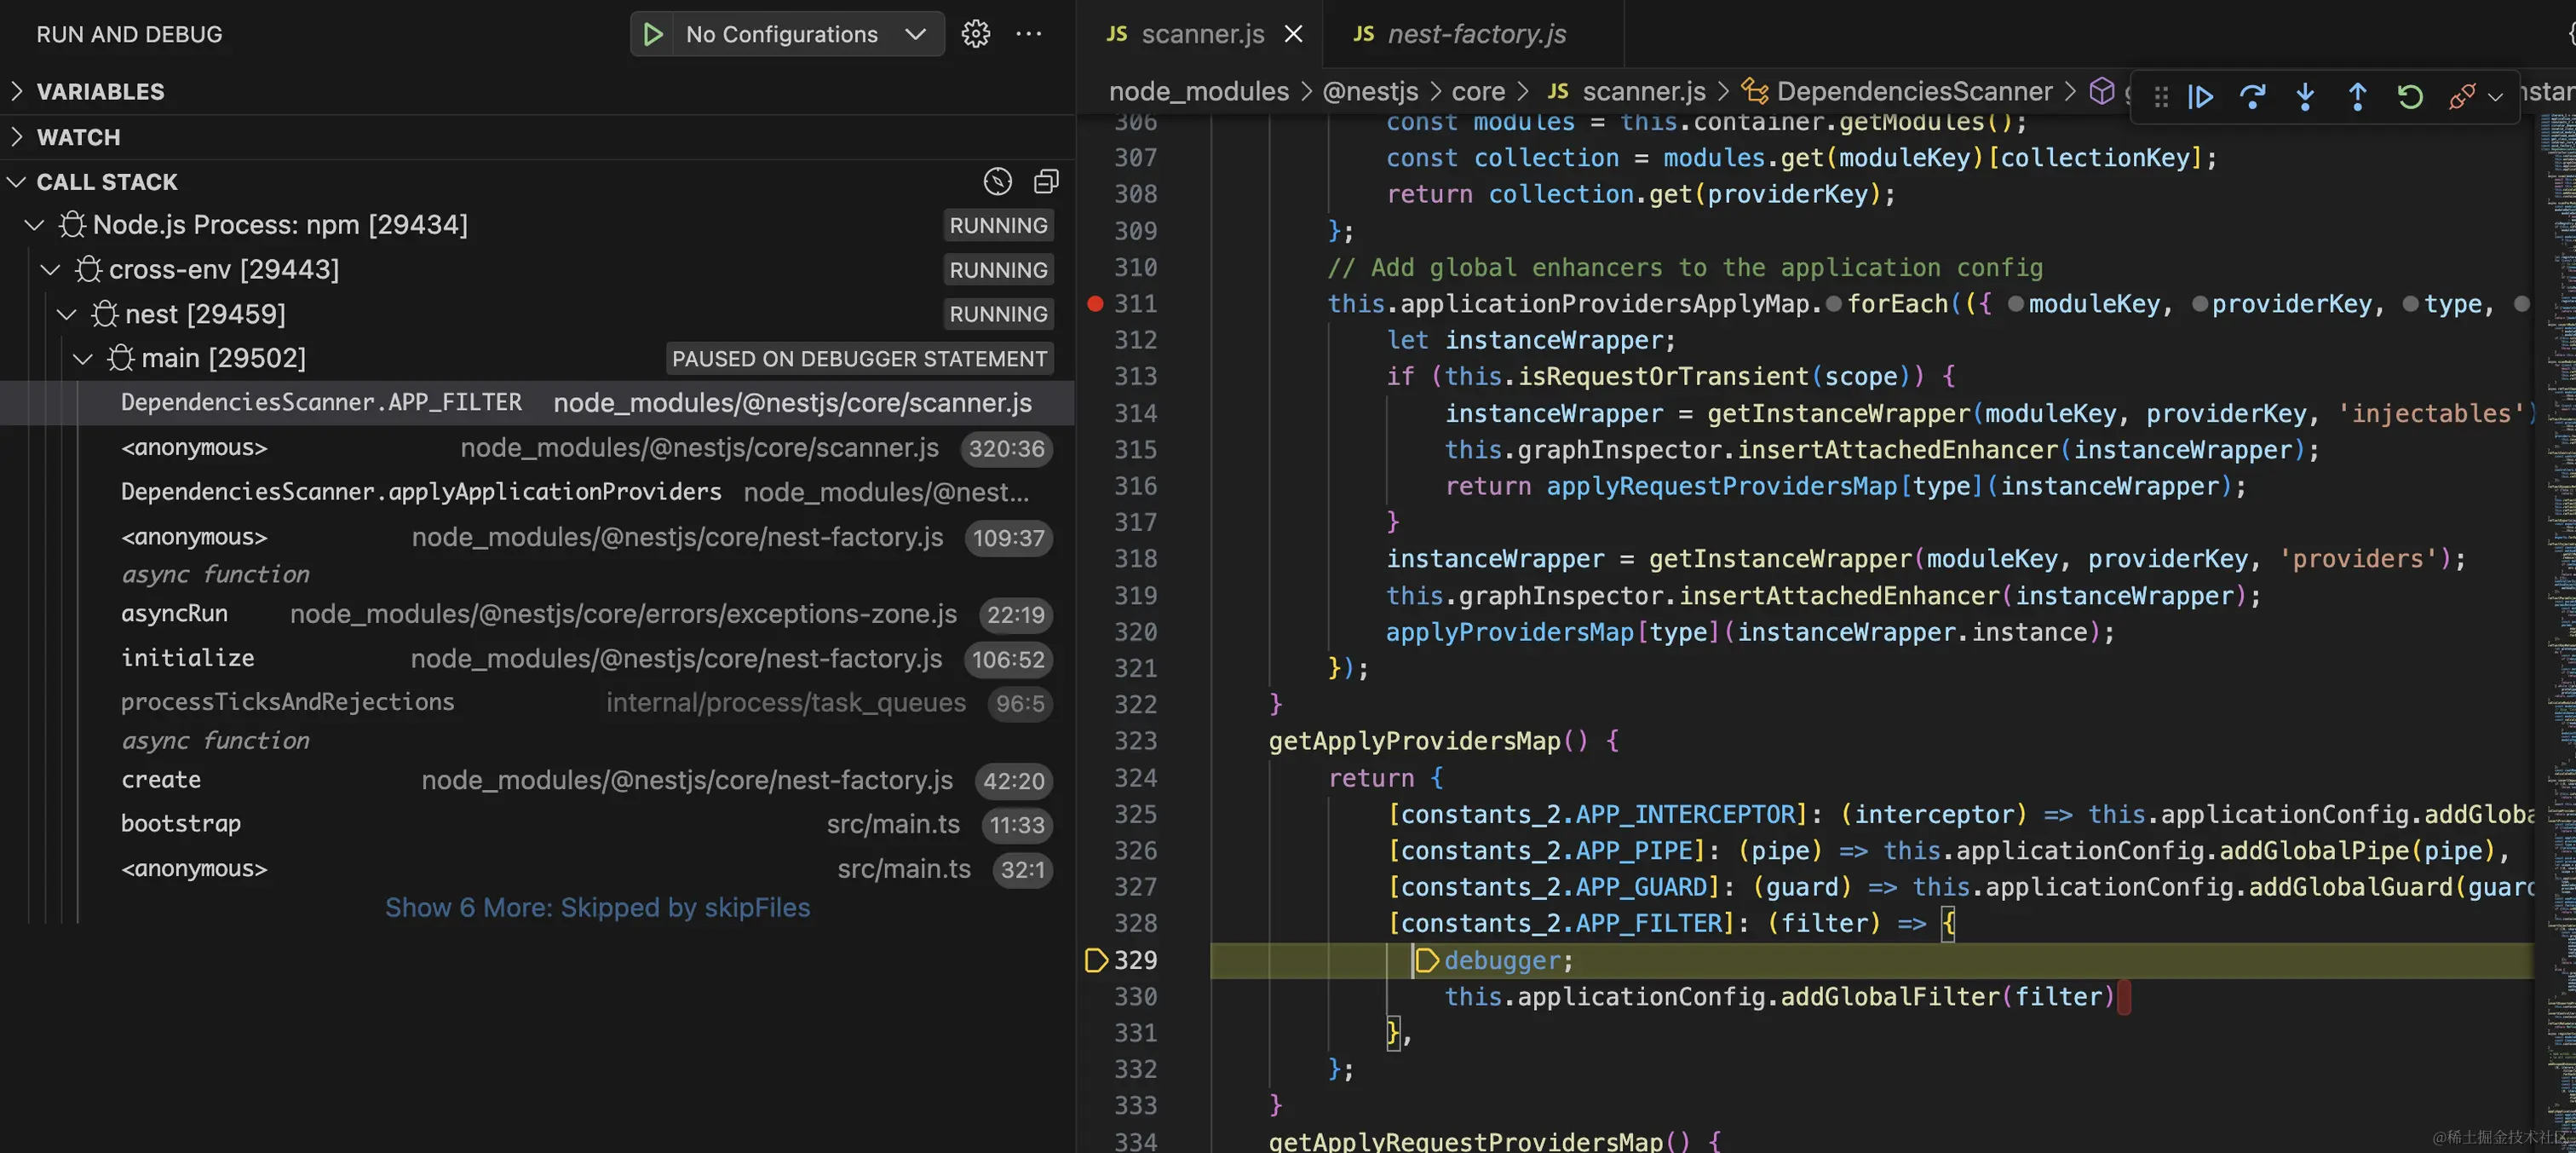Select the anonymous frame at scanner.js 320:36
Image resolution: width=2576 pixels, height=1153 pixels.
click(x=537, y=448)
